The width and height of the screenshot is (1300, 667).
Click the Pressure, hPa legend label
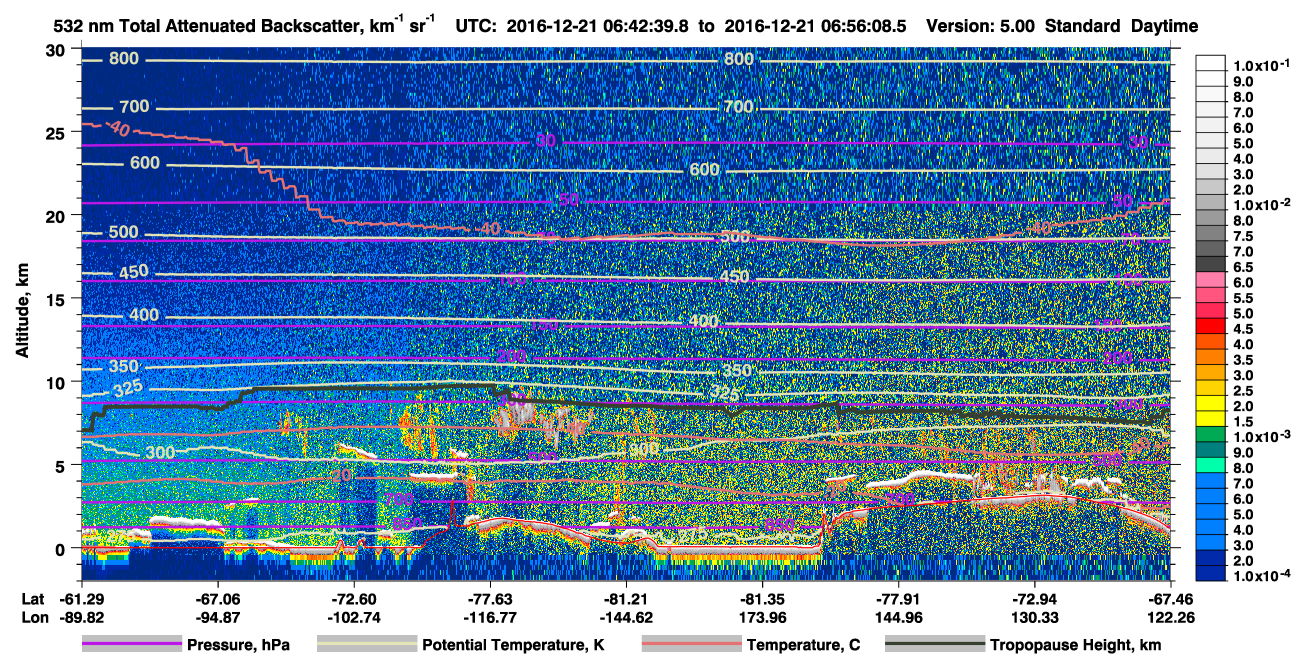pyautogui.click(x=237, y=645)
